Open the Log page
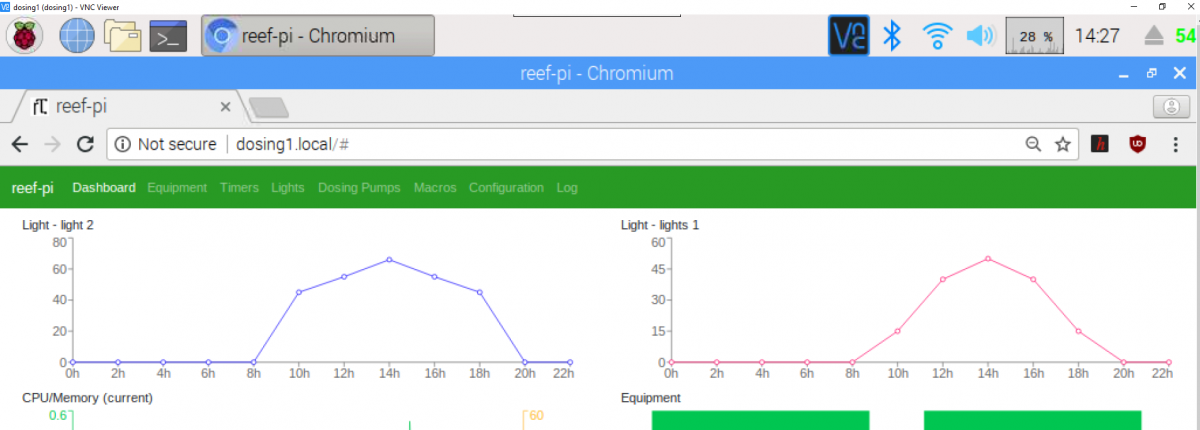 click(567, 188)
